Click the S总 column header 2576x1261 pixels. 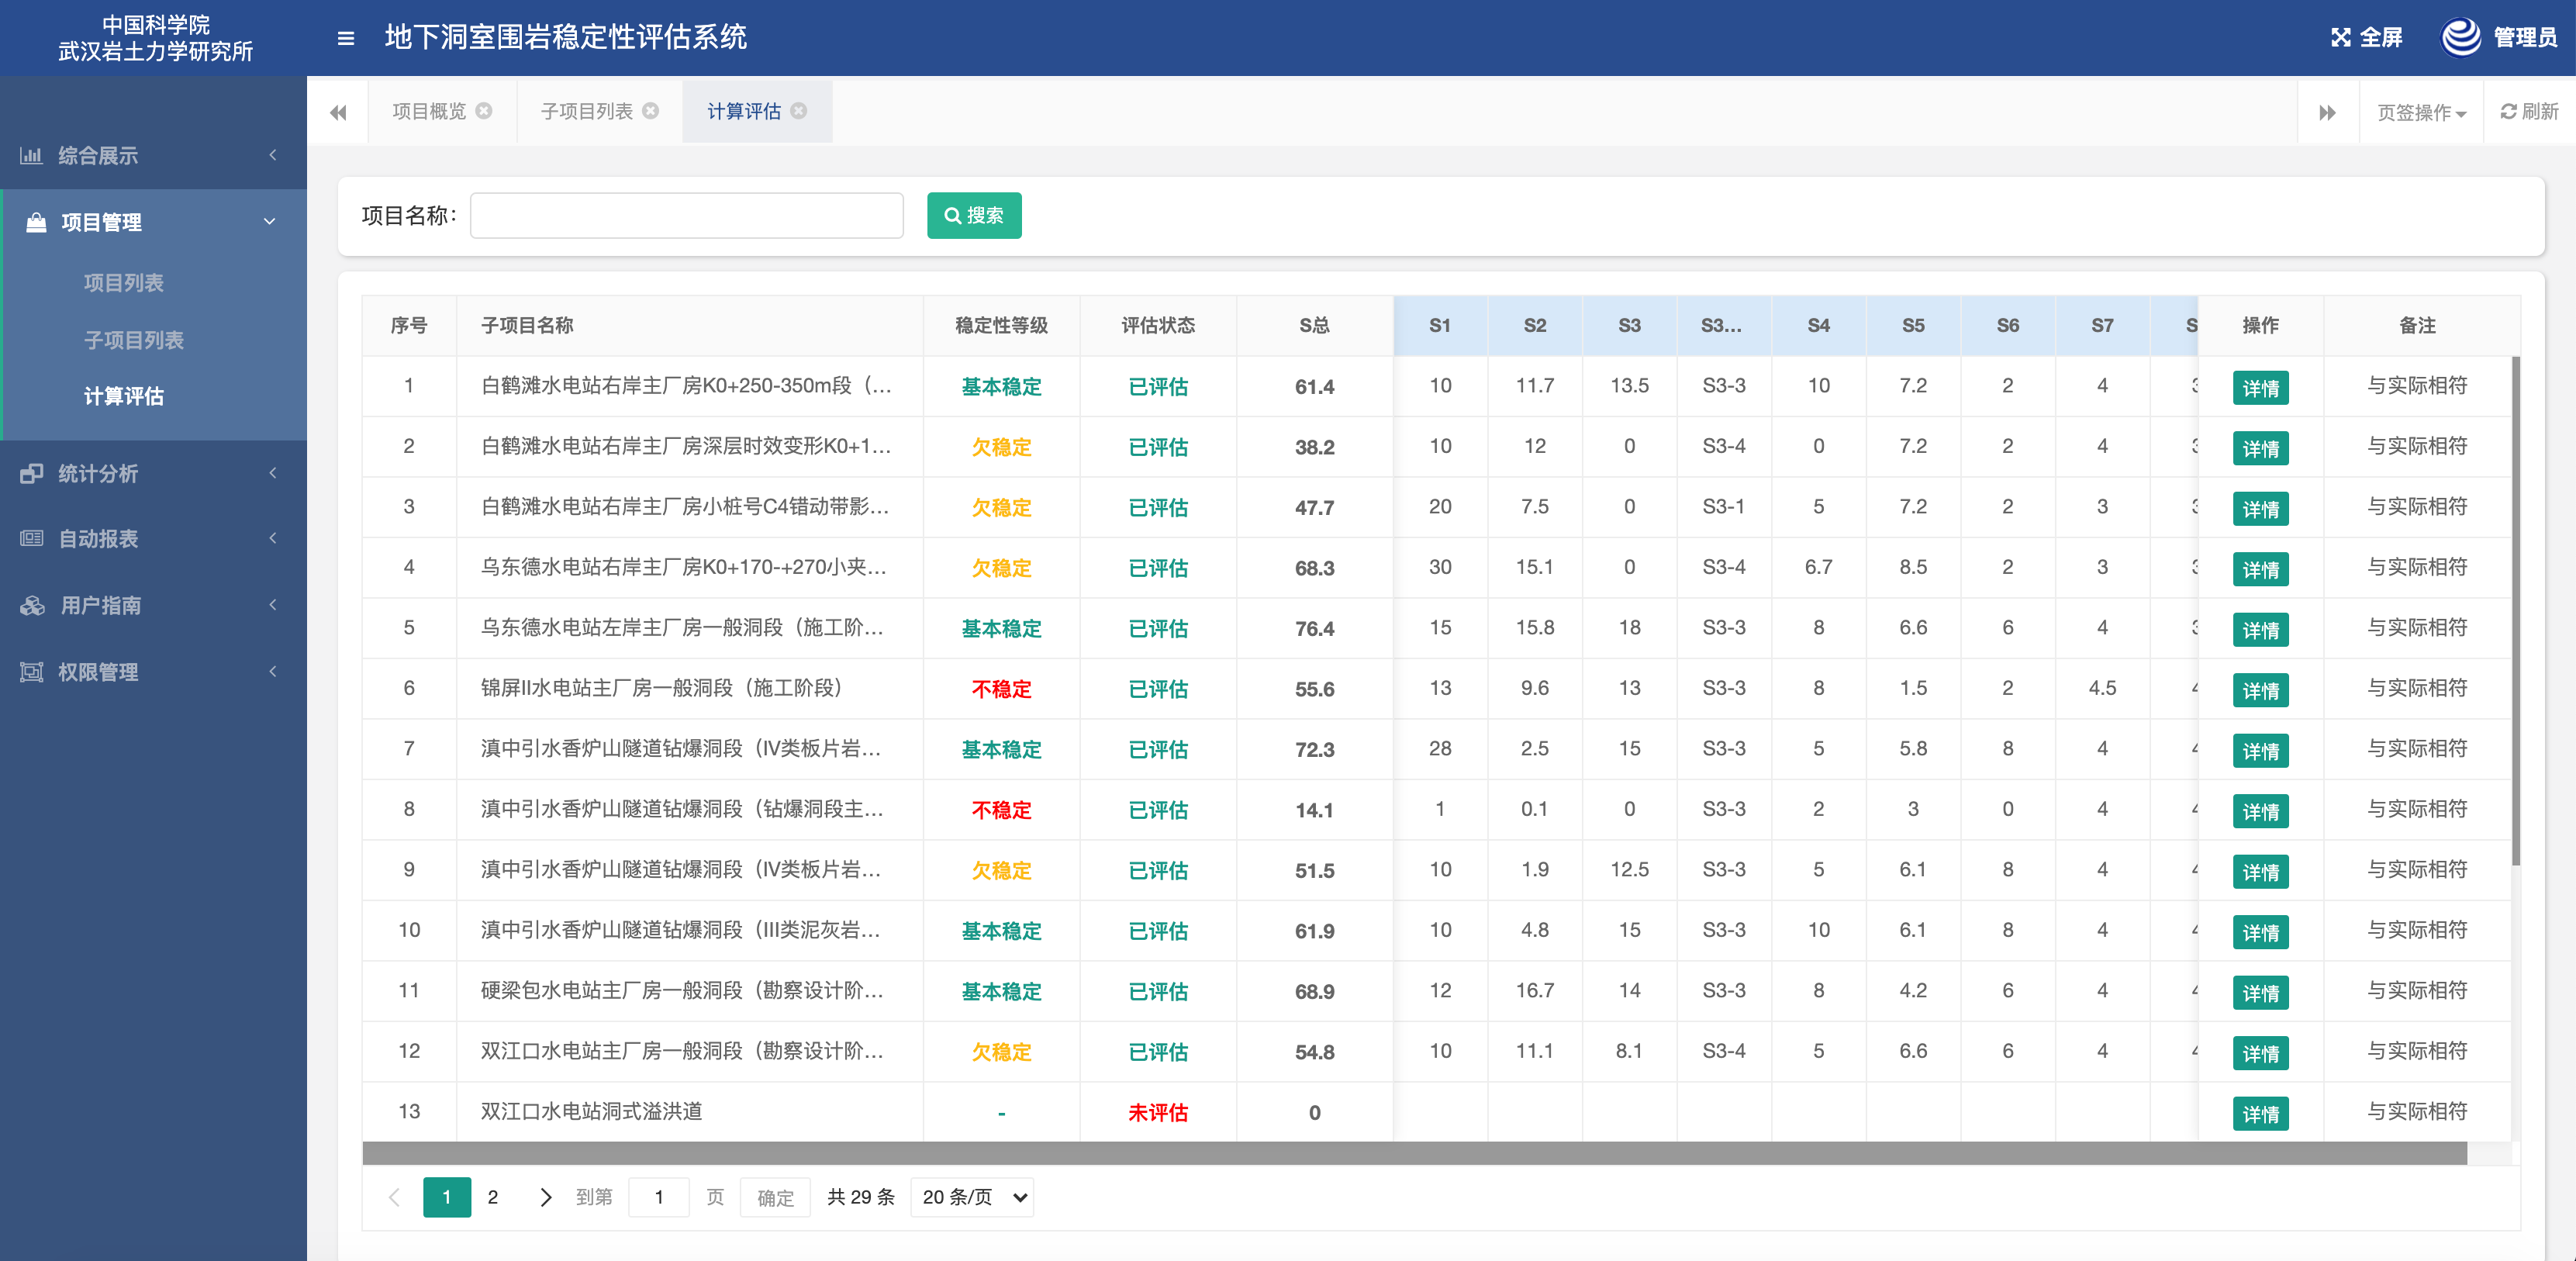[x=1314, y=325]
